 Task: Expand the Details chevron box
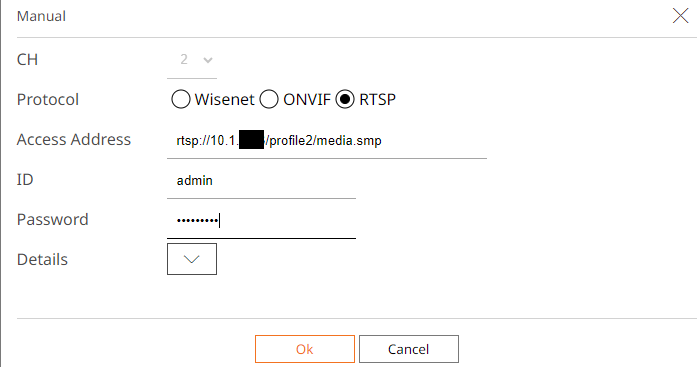(x=192, y=259)
